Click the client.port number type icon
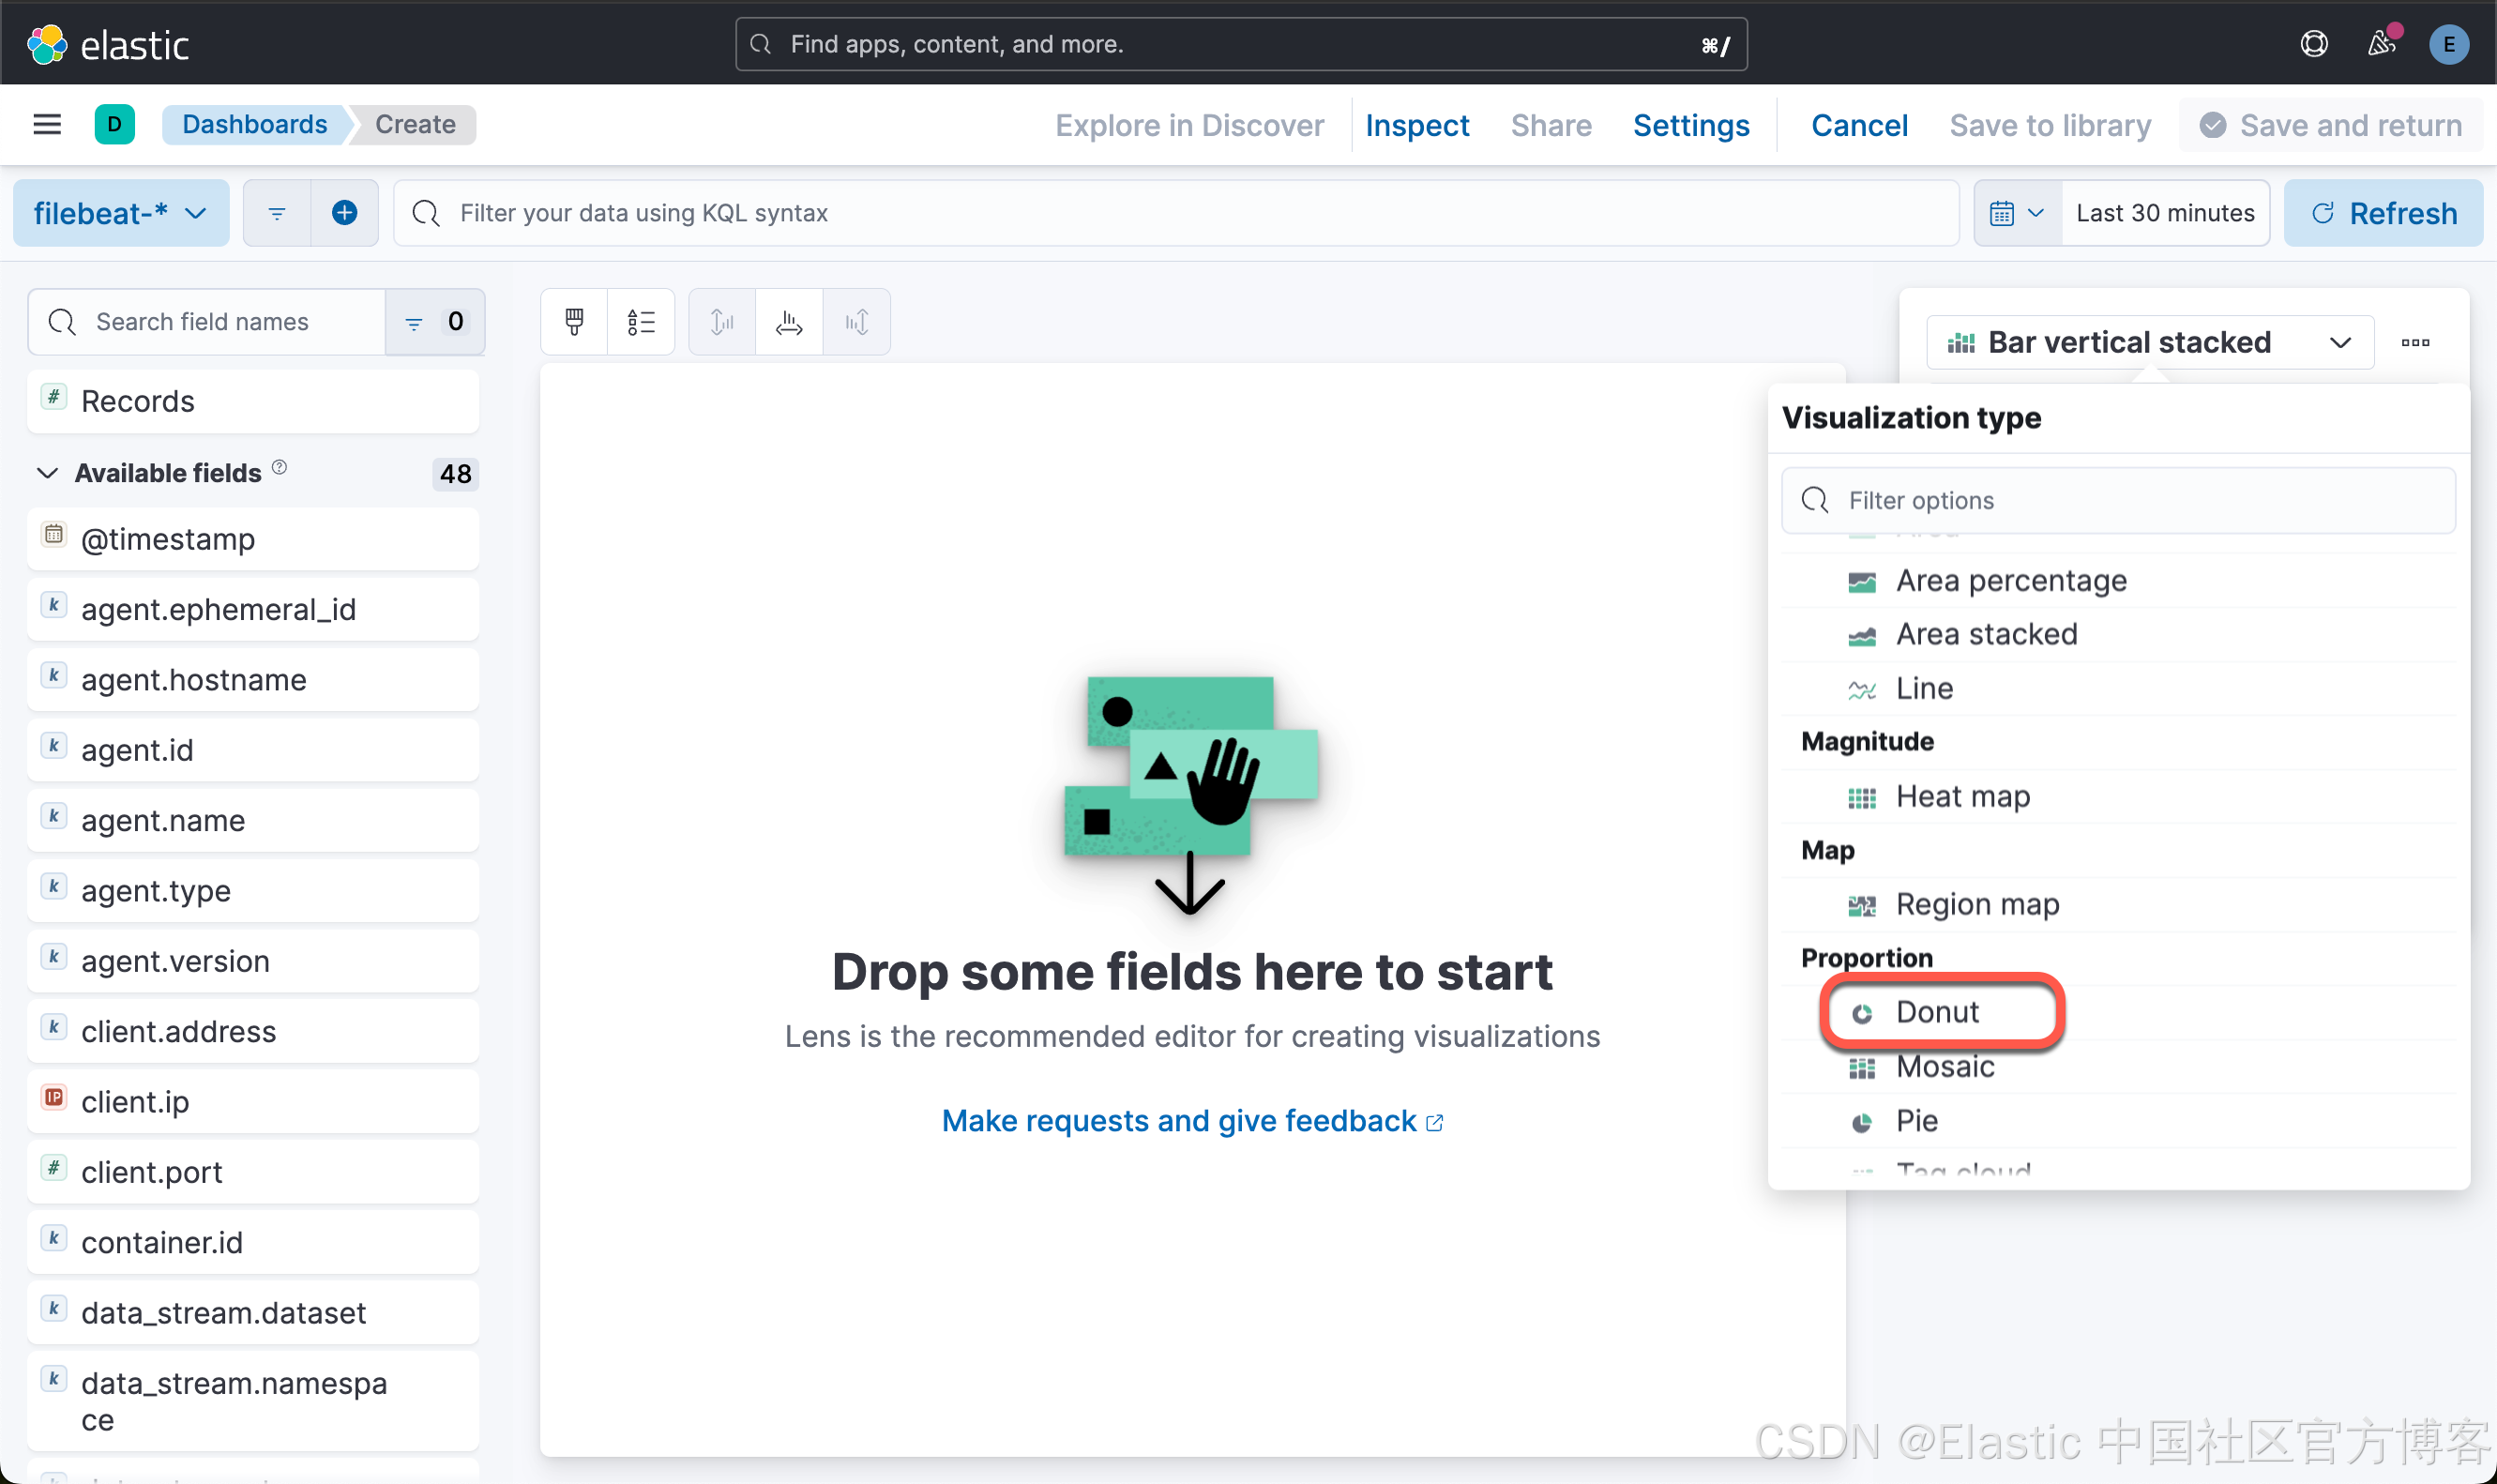Viewport: 2497px width, 1484px height. [54, 1167]
